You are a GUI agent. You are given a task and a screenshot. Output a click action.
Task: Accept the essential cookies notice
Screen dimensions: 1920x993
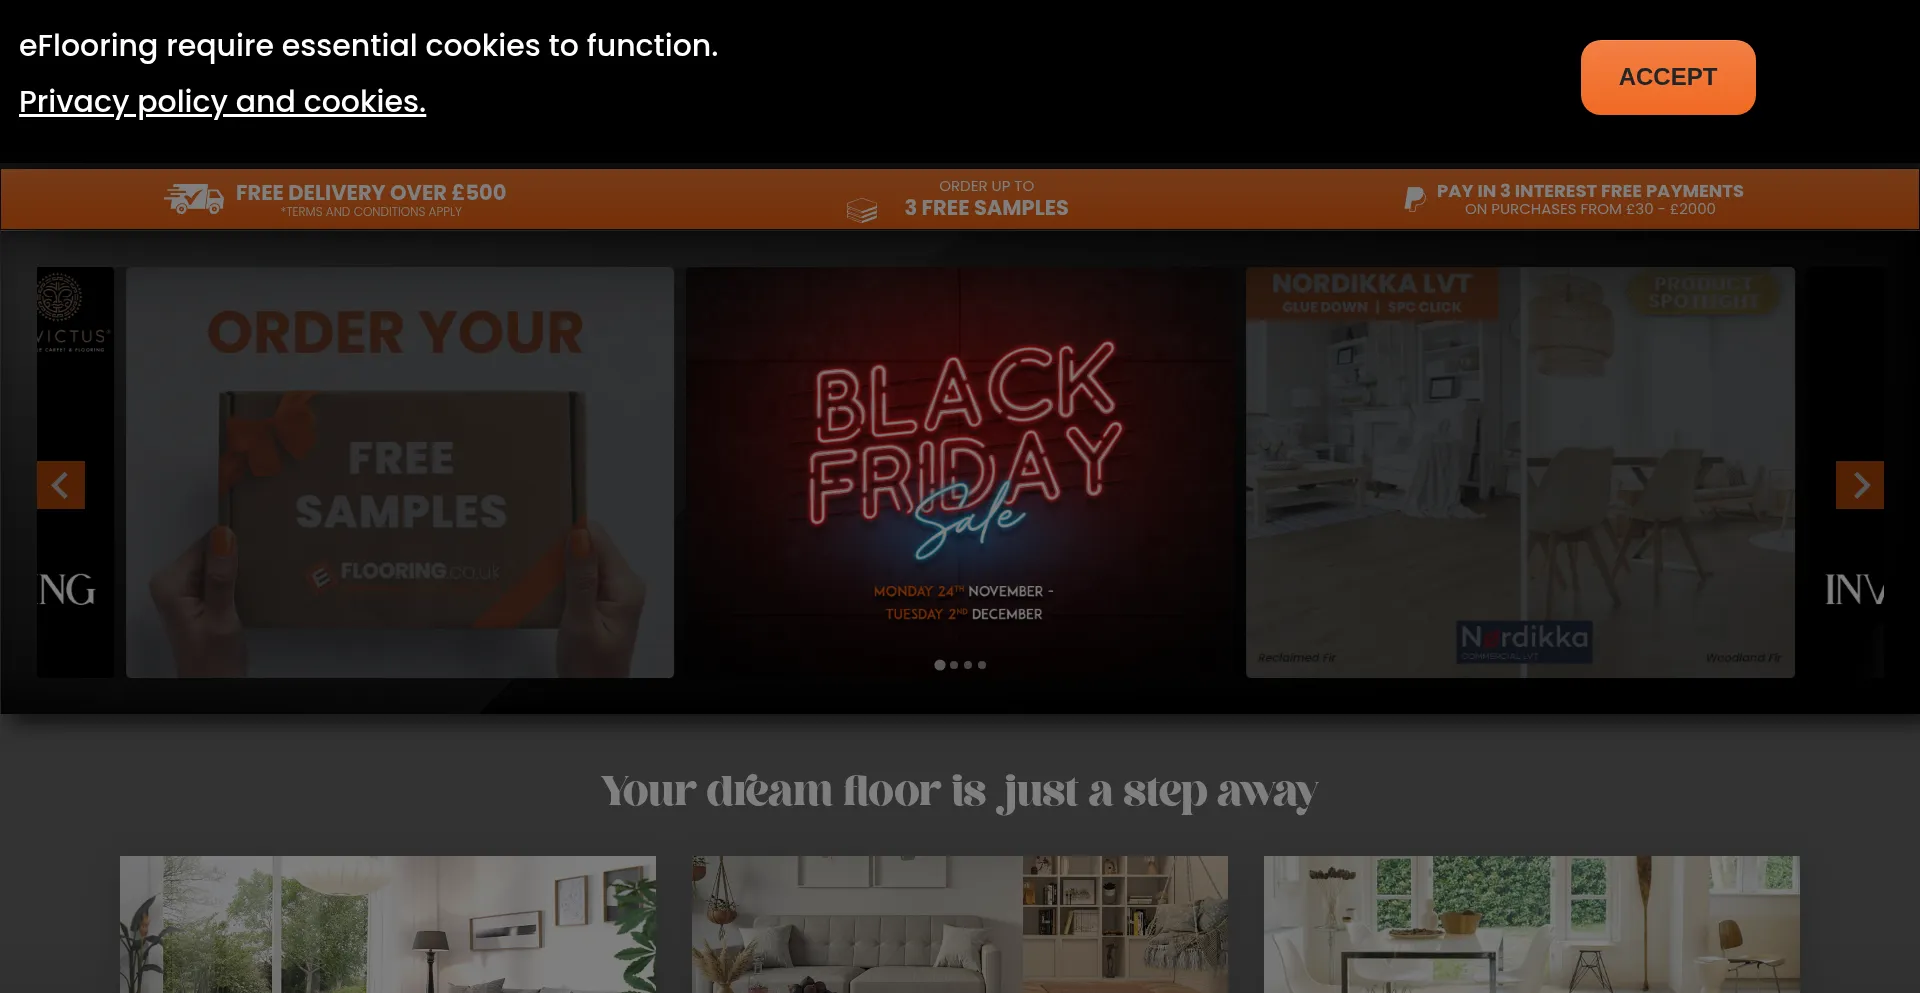(1668, 77)
